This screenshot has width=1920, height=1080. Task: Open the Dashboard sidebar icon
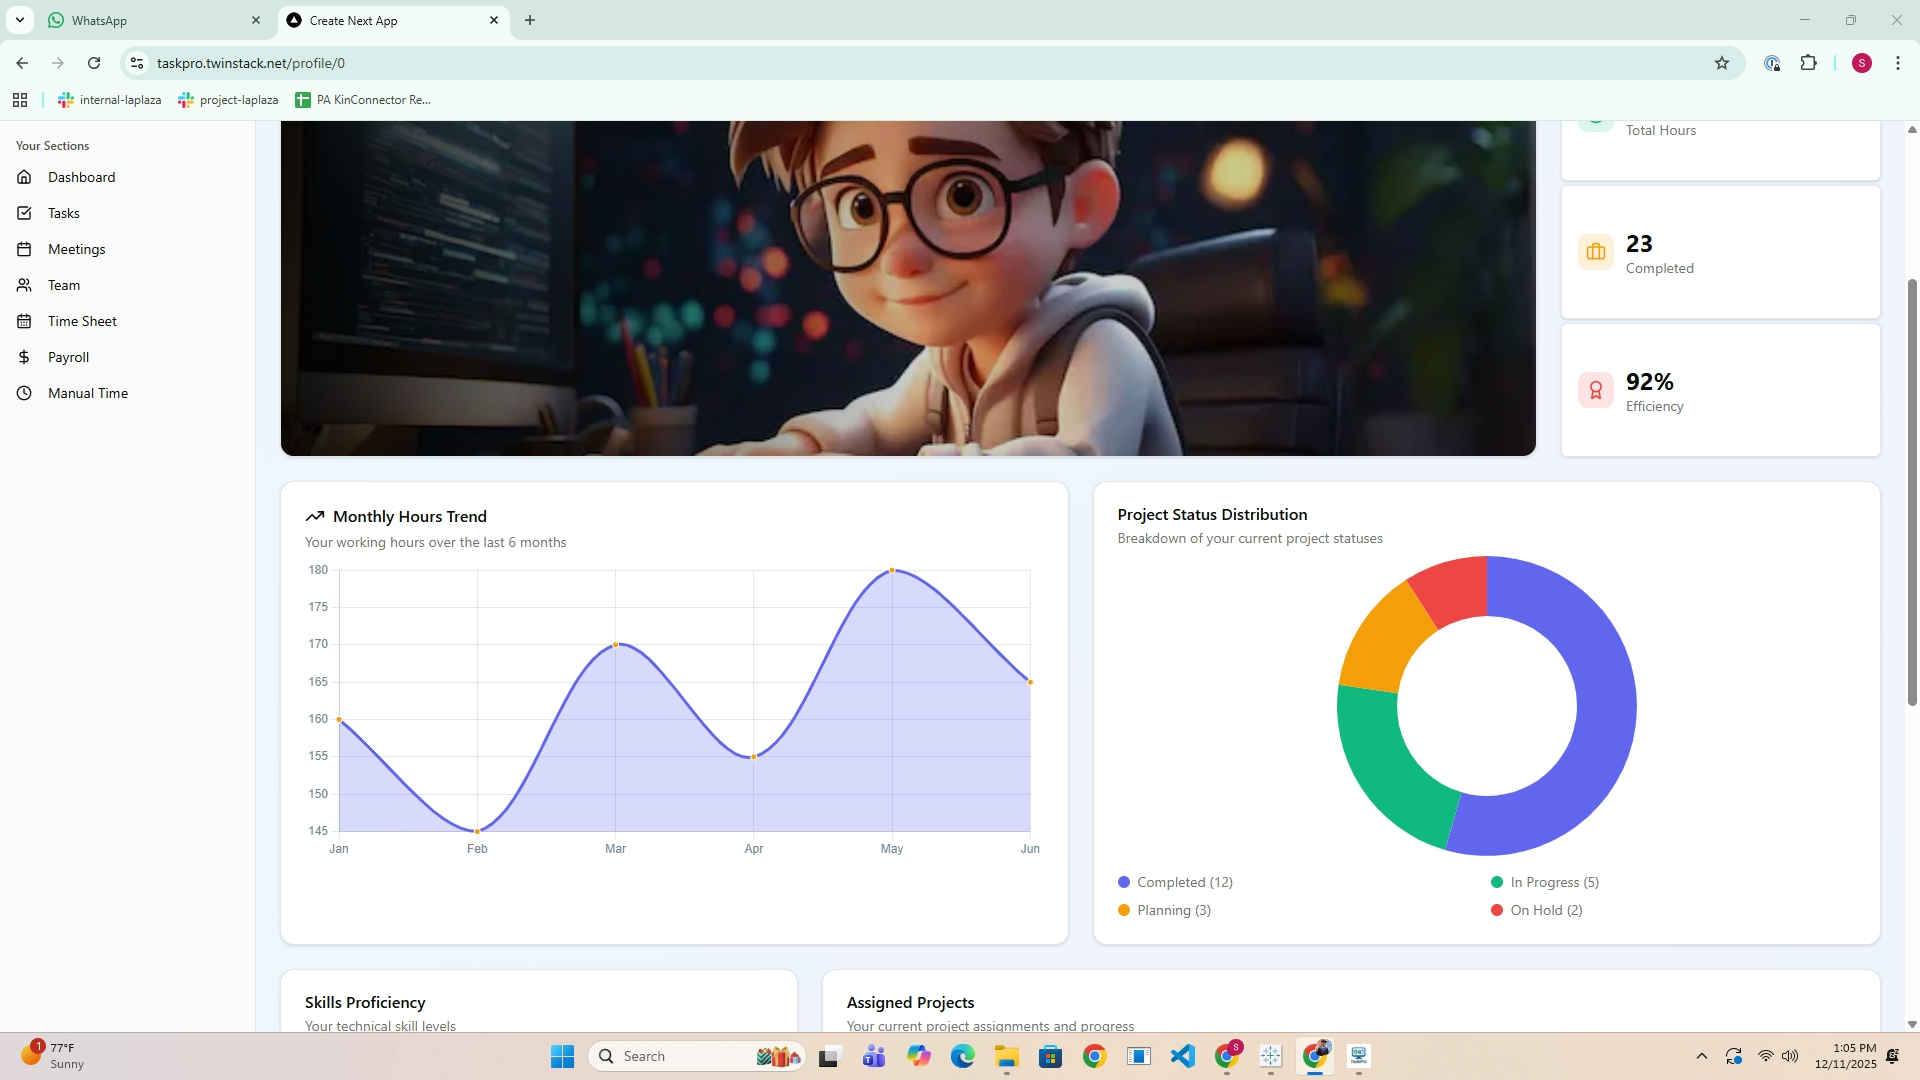pyautogui.click(x=24, y=177)
